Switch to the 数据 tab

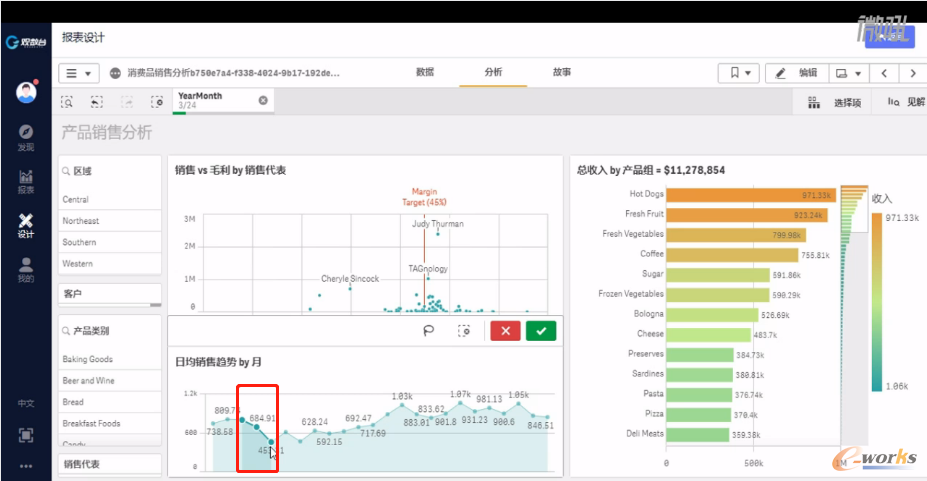coord(425,73)
